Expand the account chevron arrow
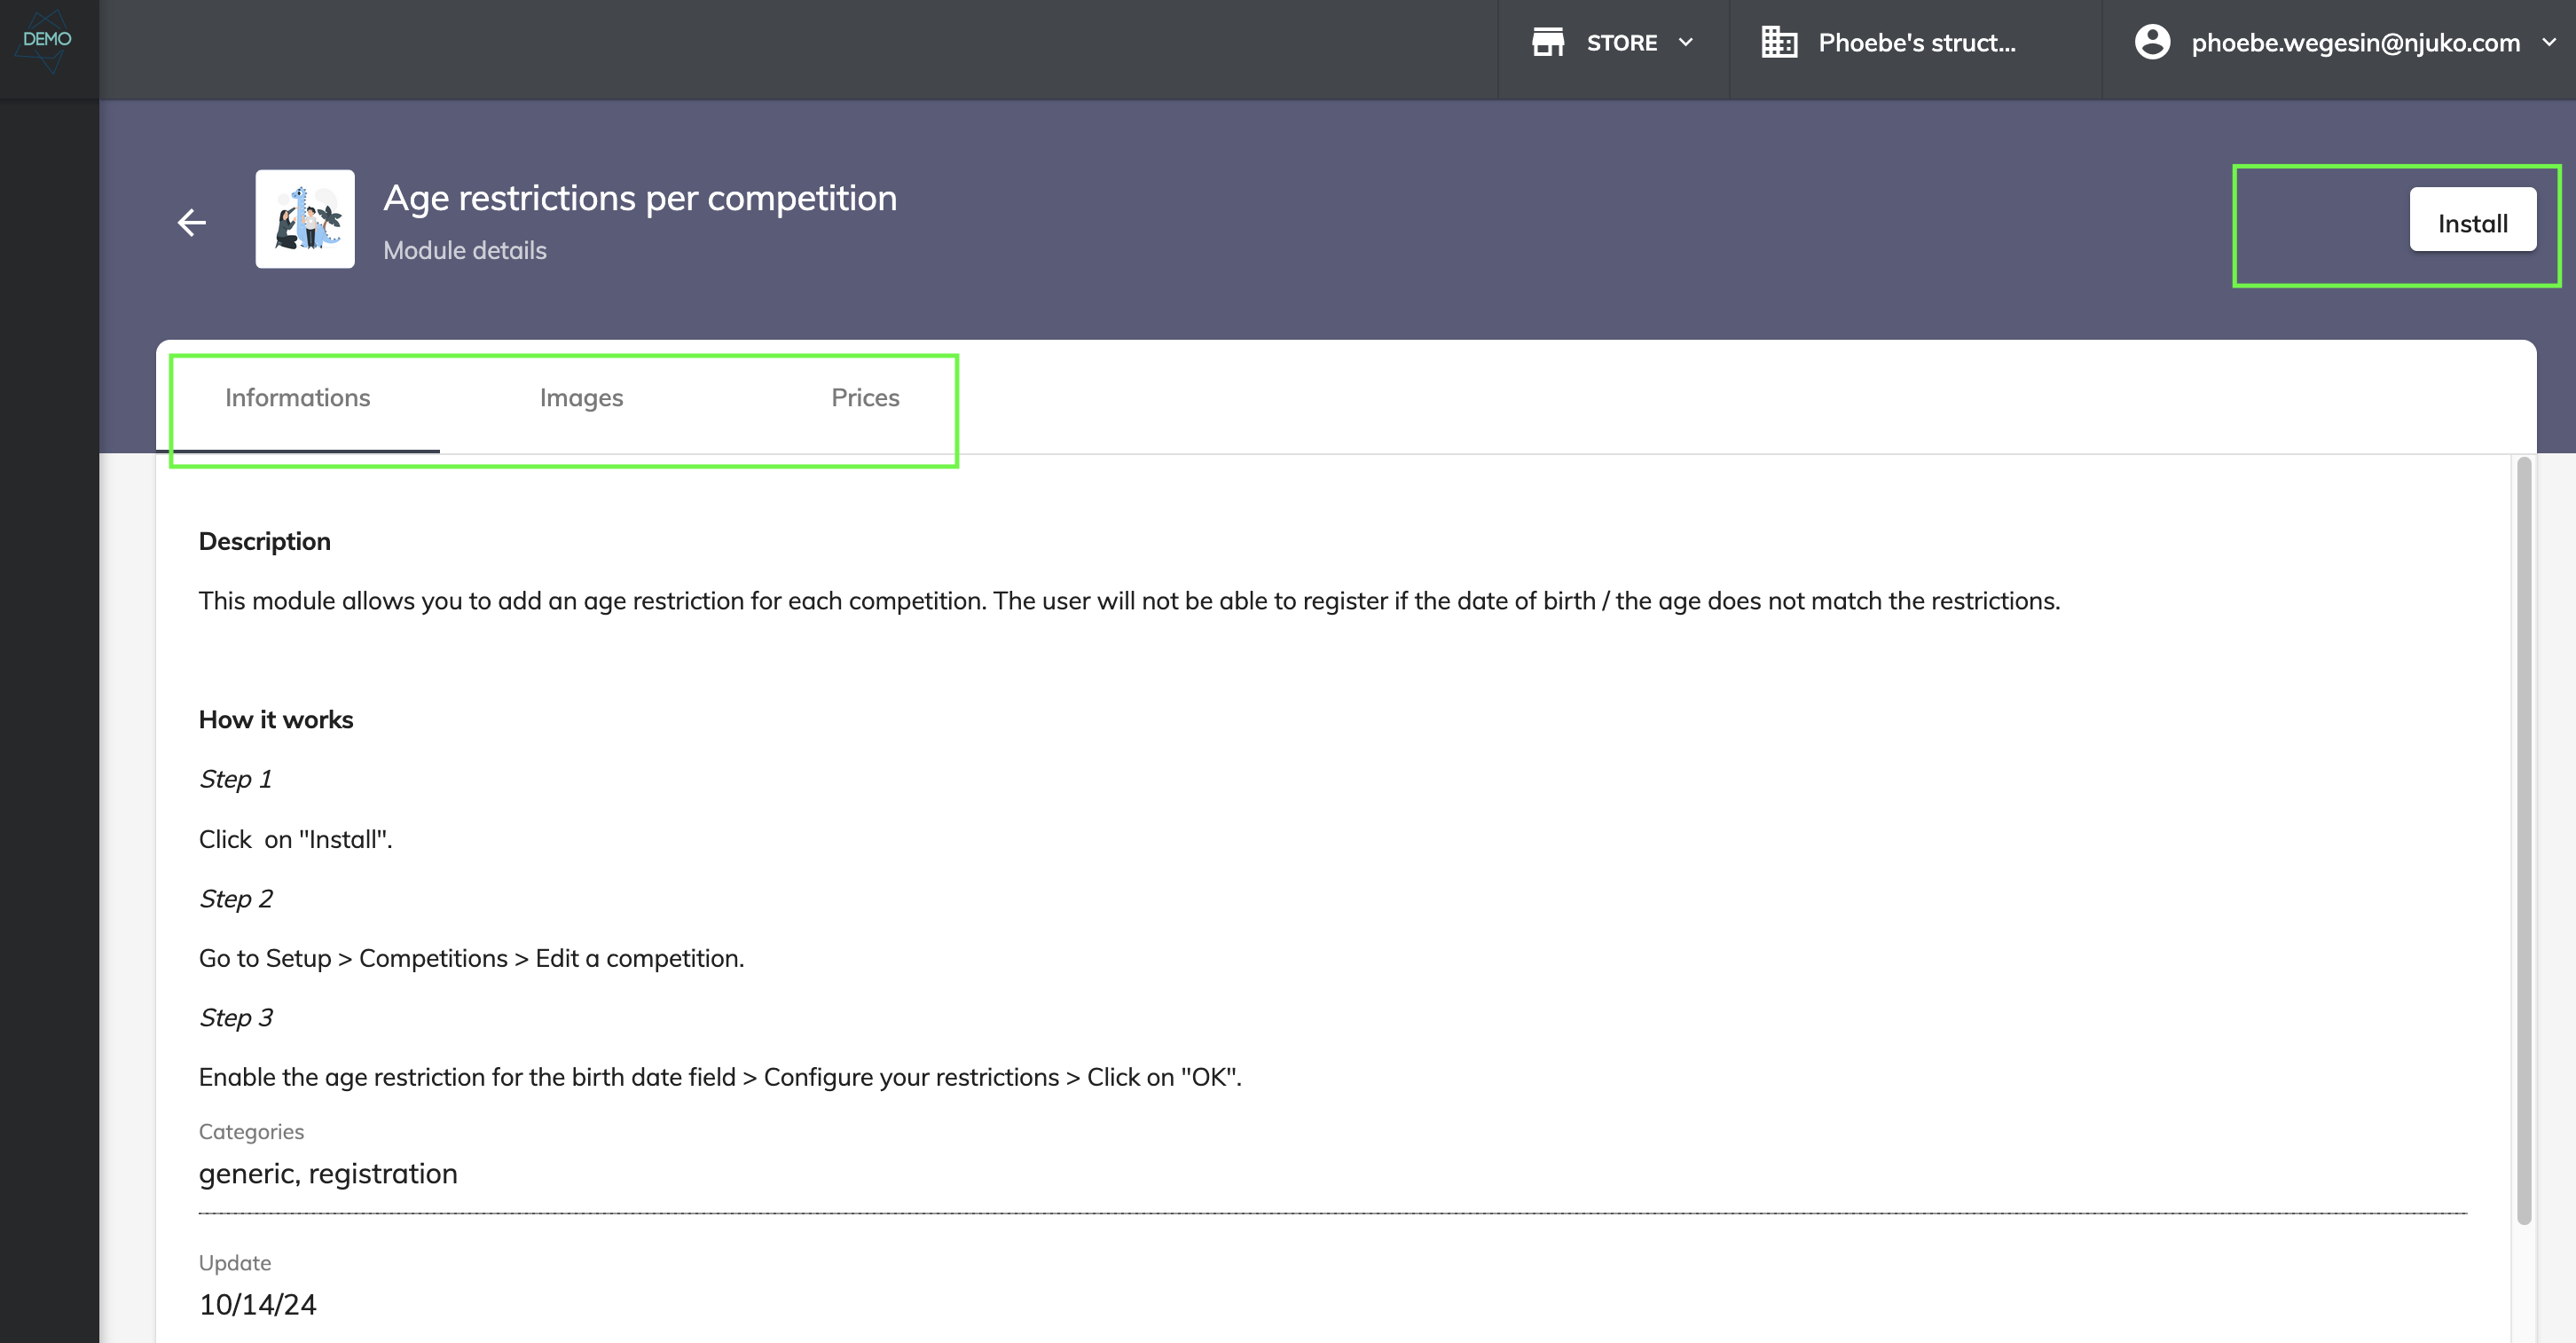 point(2549,43)
